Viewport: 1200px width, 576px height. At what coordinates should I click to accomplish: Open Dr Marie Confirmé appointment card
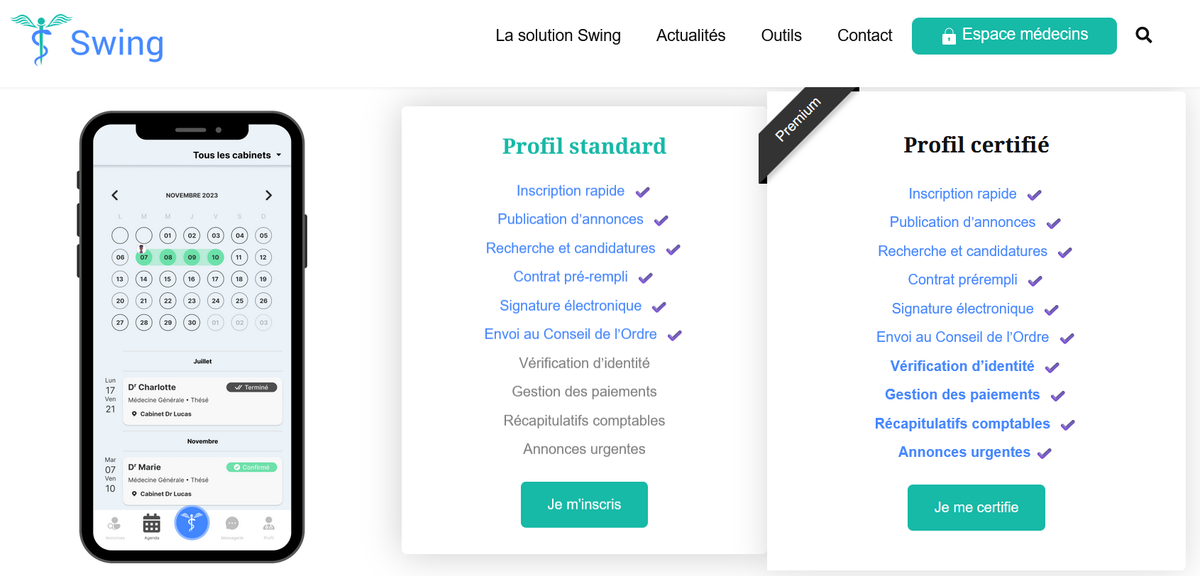(x=202, y=480)
